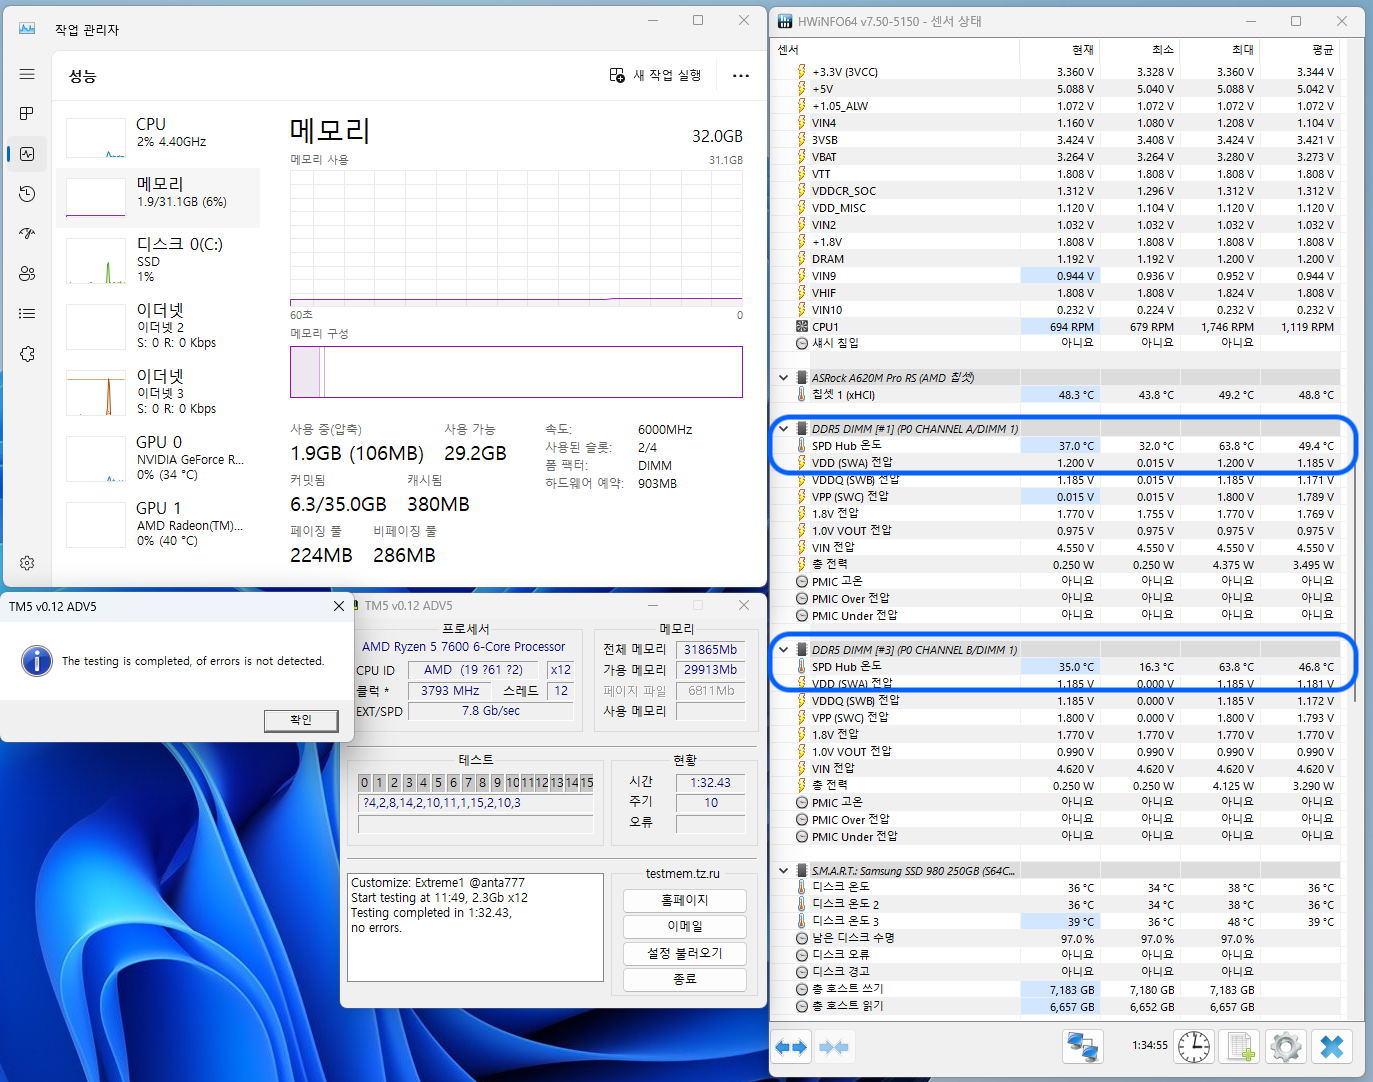Click the 3793 MHz clock value in TM5
1373x1082 pixels.
click(x=450, y=691)
